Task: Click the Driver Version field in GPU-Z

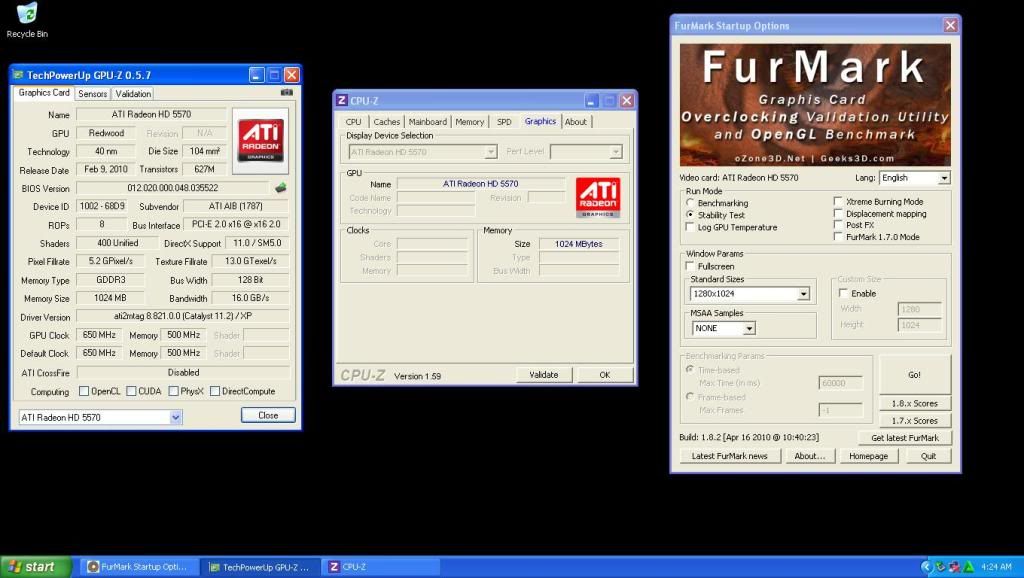Action: [182, 316]
